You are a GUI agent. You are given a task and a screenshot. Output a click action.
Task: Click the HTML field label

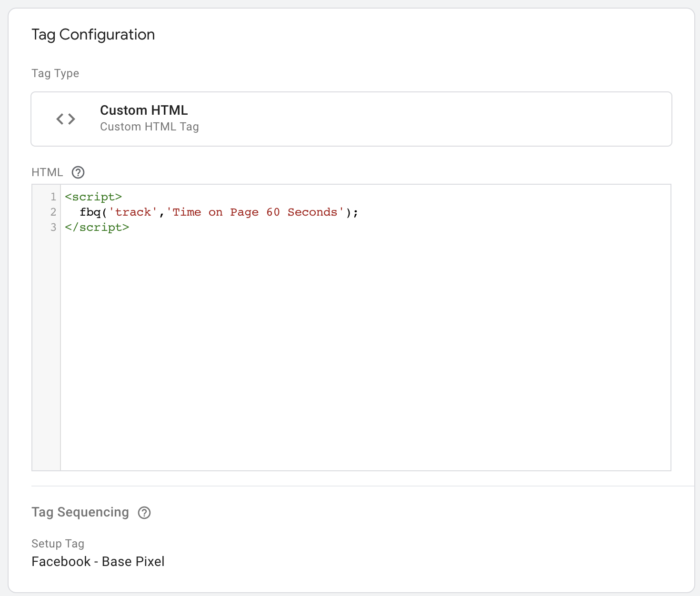[x=47, y=172]
